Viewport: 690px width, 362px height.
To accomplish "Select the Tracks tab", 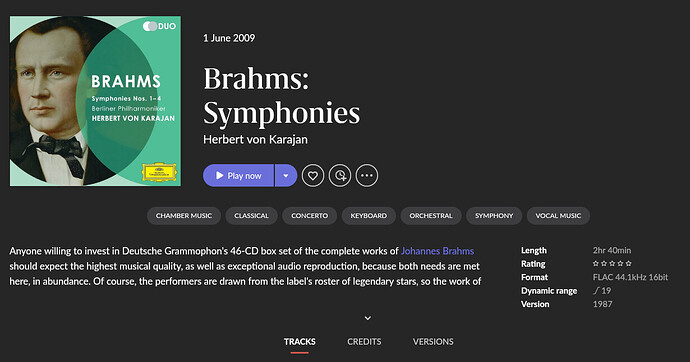I will point(300,341).
